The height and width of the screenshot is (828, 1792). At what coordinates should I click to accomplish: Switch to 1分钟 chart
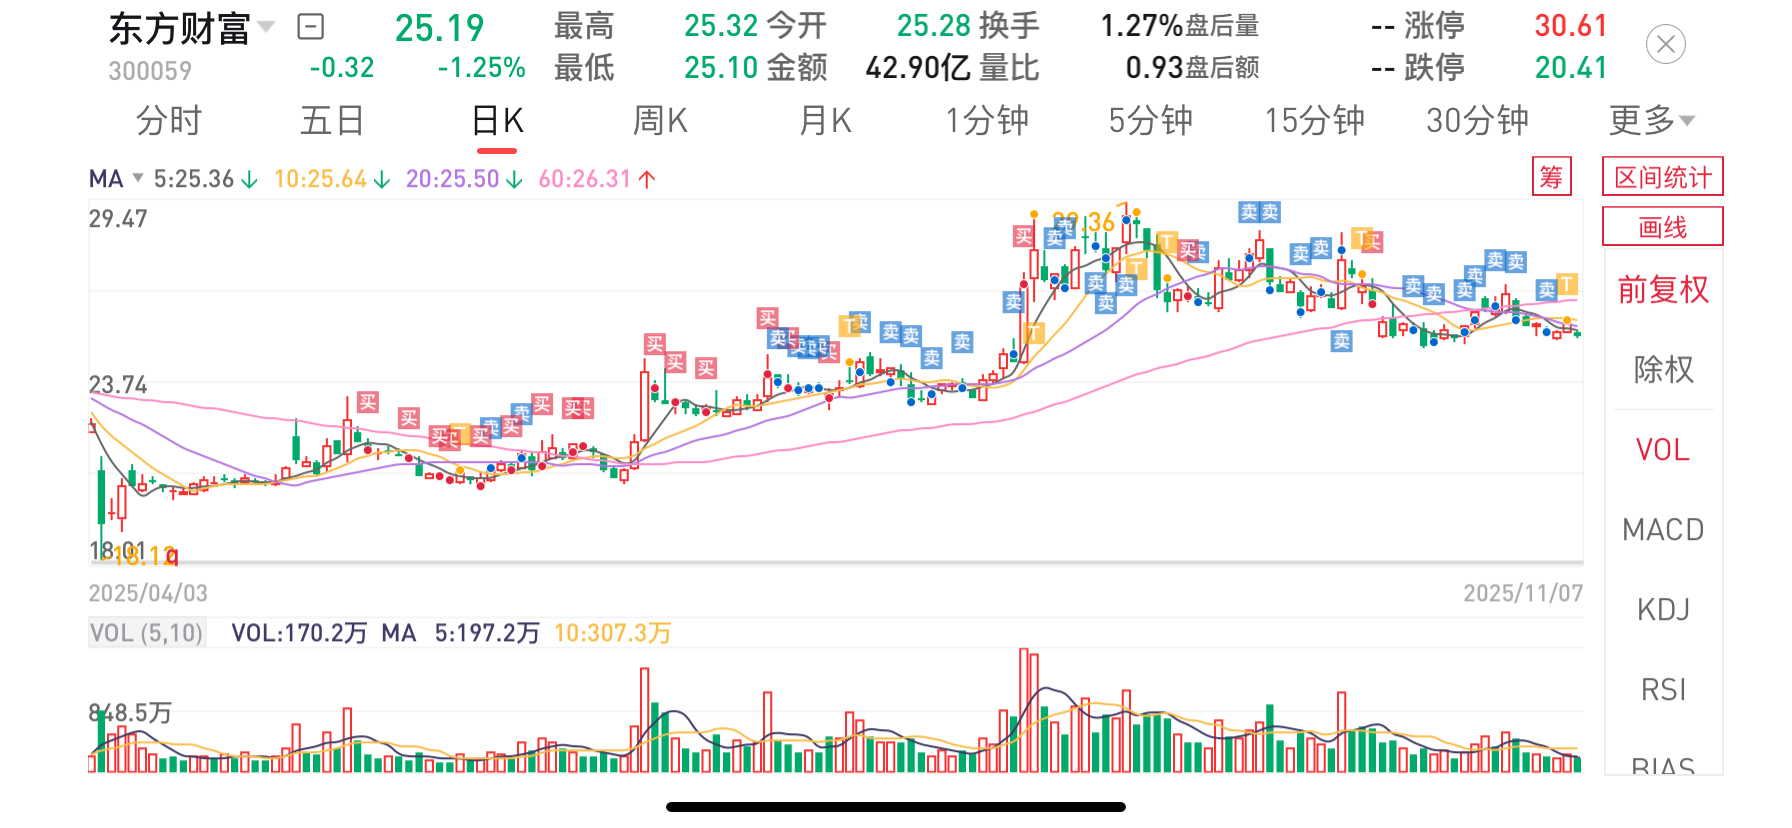click(x=987, y=121)
